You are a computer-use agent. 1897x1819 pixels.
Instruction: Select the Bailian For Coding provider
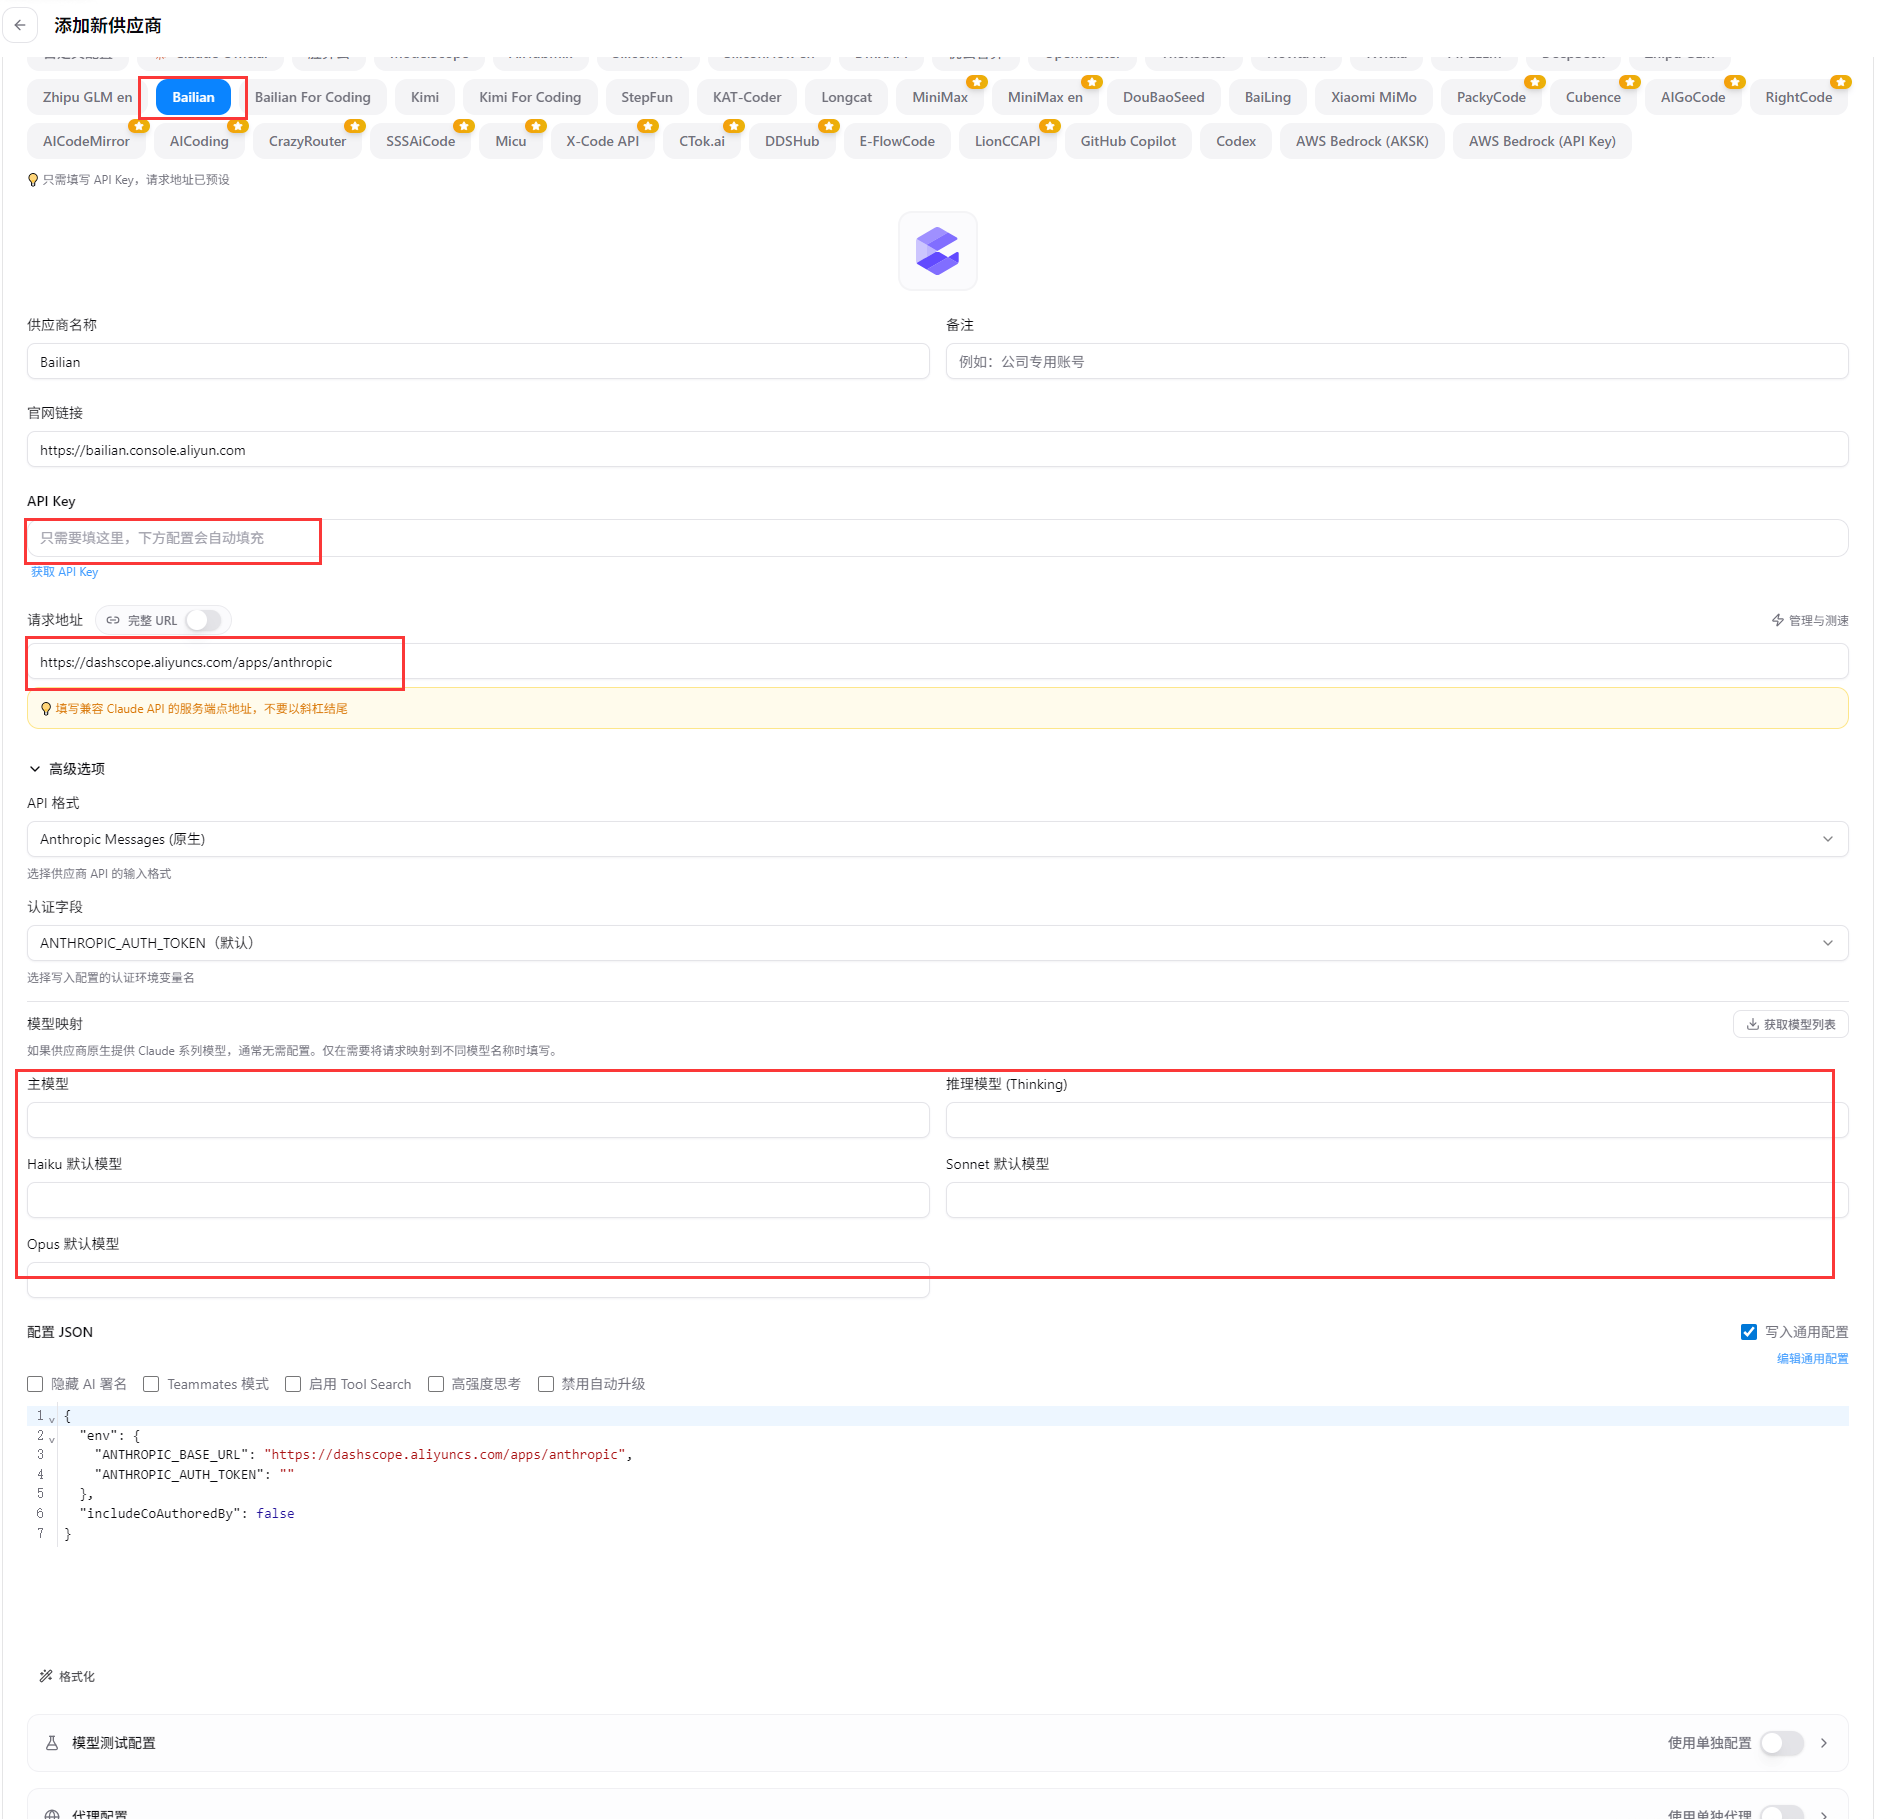[x=313, y=97]
